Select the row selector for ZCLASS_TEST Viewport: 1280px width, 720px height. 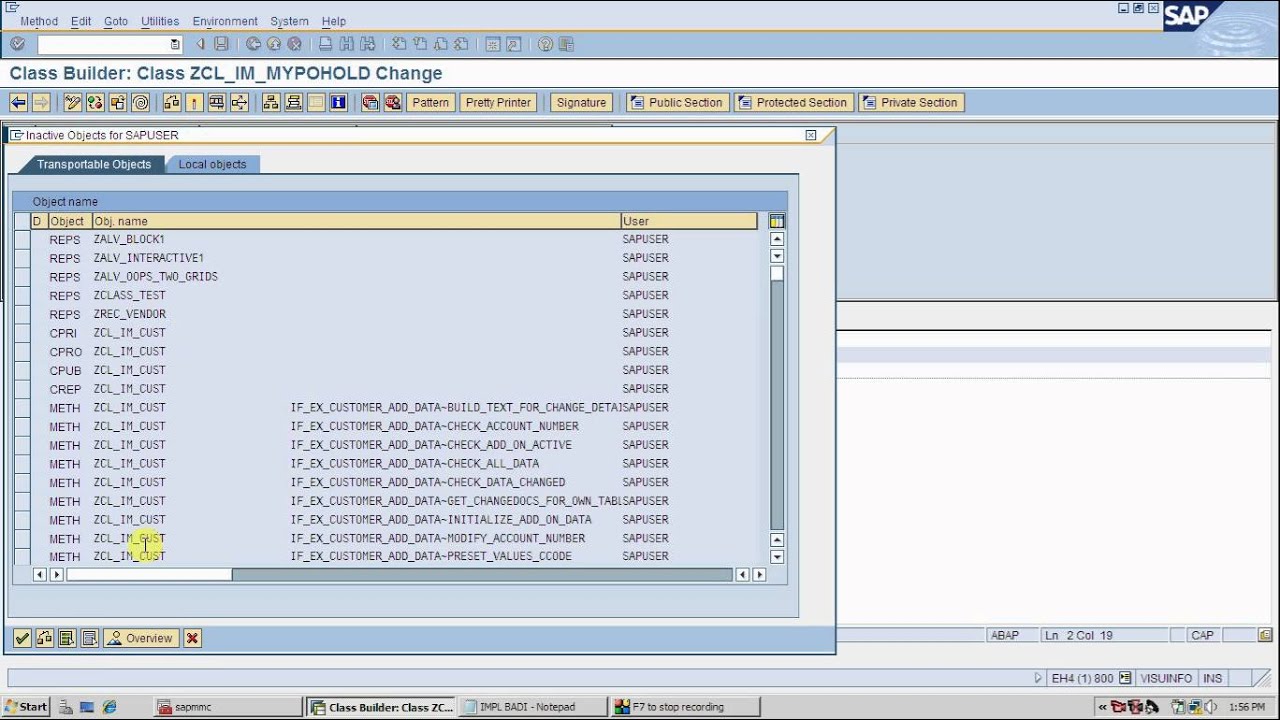(22, 296)
